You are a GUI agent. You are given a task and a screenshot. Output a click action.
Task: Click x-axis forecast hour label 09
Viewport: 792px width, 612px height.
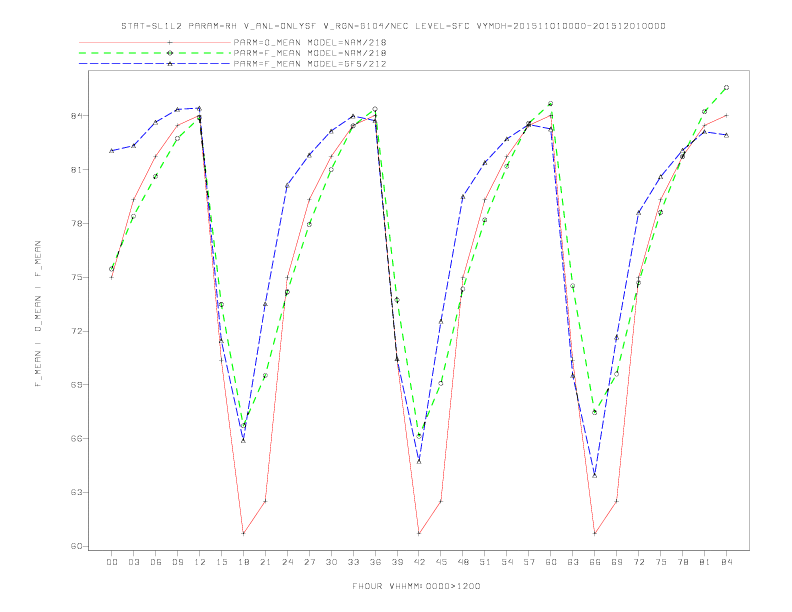click(x=178, y=562)
